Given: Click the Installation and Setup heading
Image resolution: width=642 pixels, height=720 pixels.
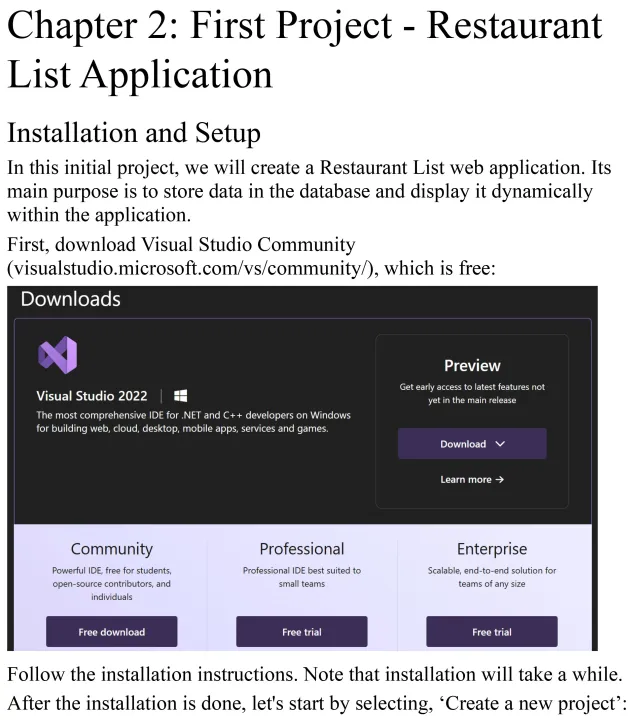Looking at the screenshot, I should coord(134,133).
